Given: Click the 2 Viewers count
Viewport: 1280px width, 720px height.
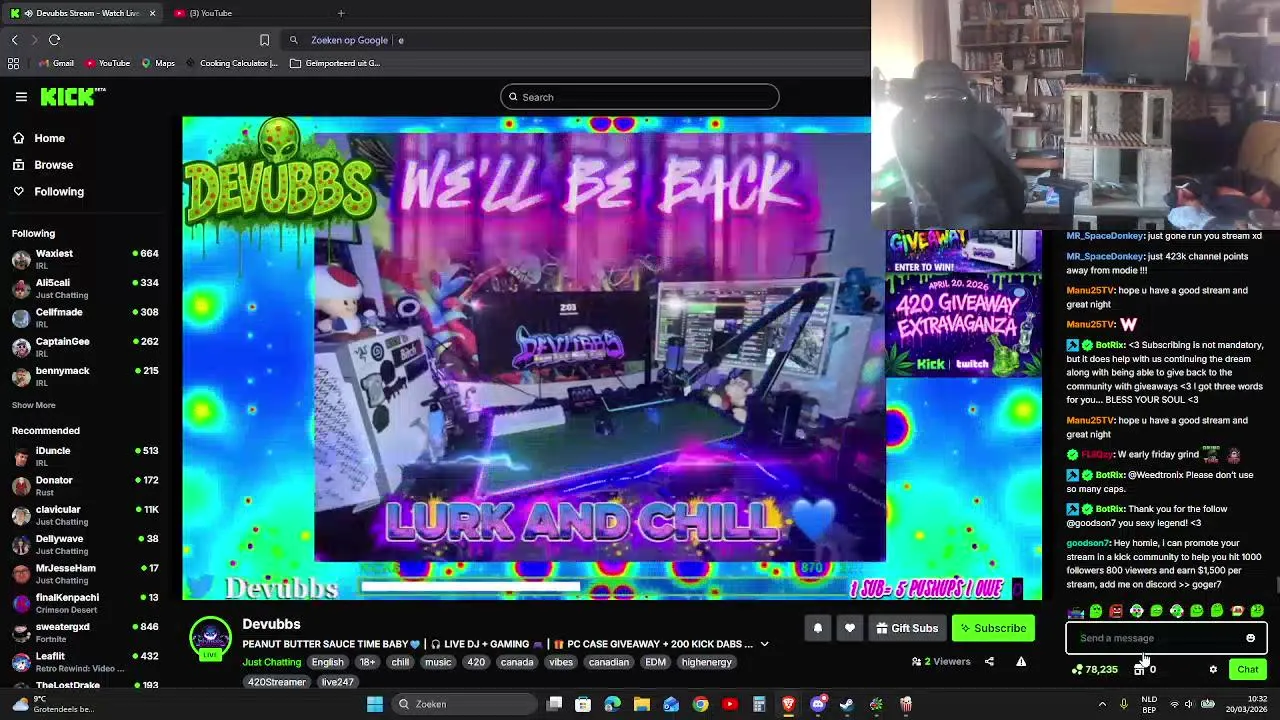Looking at the screenshot, I should point(941,661).
